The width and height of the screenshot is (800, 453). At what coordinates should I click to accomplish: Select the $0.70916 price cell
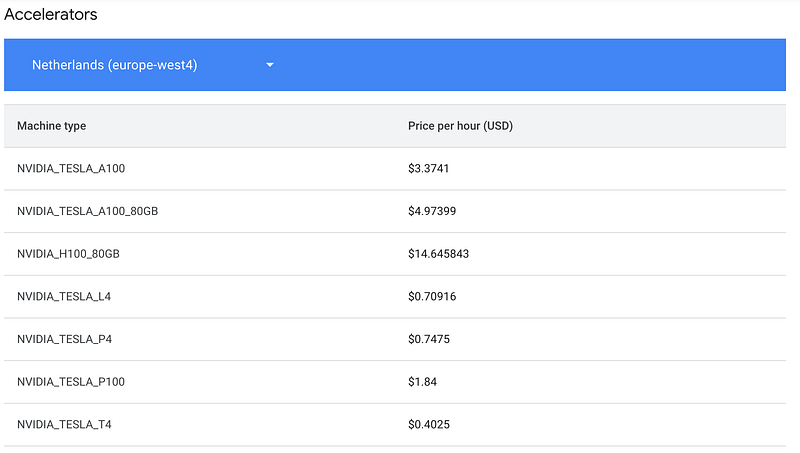coord(432,297)
